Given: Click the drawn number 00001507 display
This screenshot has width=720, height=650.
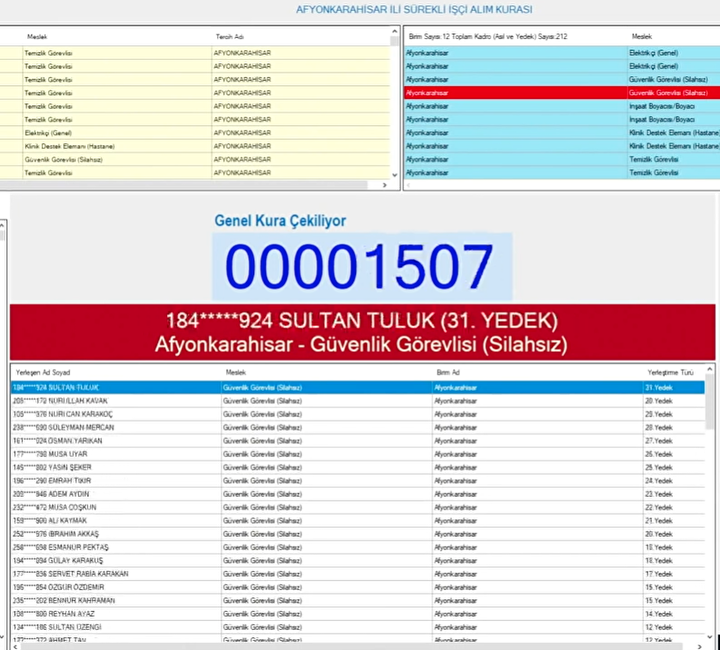Looking at the screenshot, I should [x=362, y=266].
